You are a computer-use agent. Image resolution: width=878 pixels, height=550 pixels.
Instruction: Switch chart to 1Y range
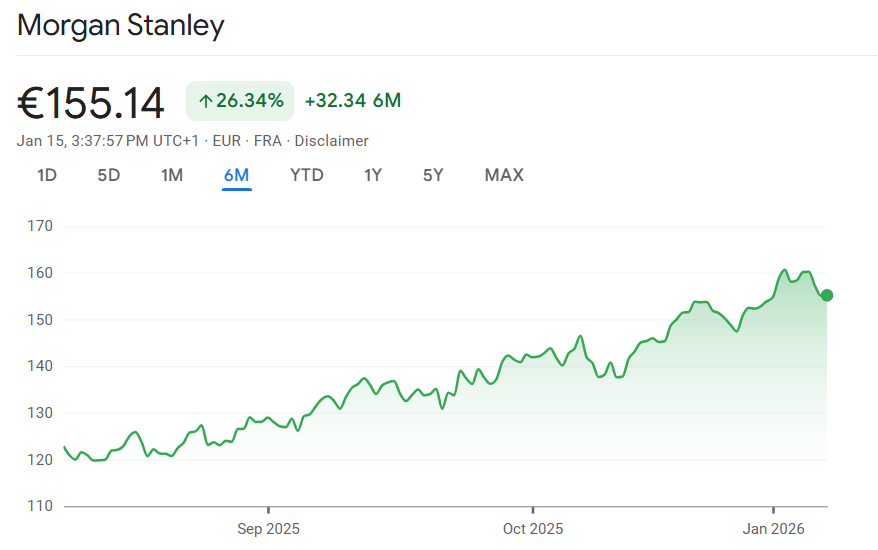pos(373,175)
